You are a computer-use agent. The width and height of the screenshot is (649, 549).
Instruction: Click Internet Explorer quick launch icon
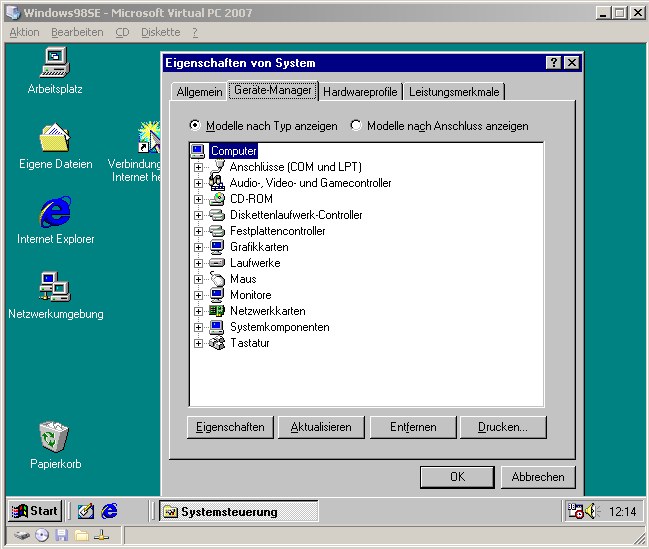tap(109, 511)
